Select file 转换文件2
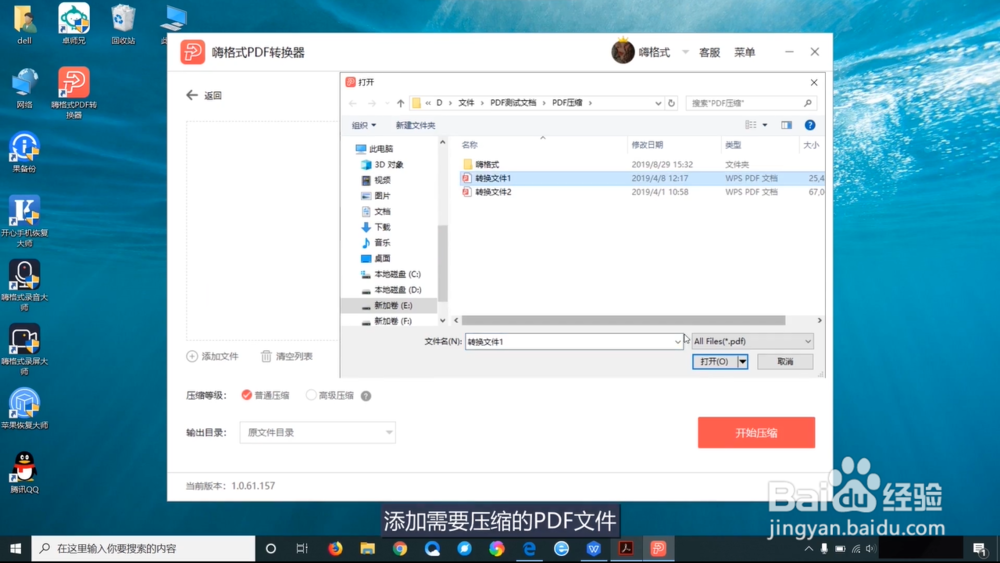This screenshot has width=1000, height=563. 641,192
